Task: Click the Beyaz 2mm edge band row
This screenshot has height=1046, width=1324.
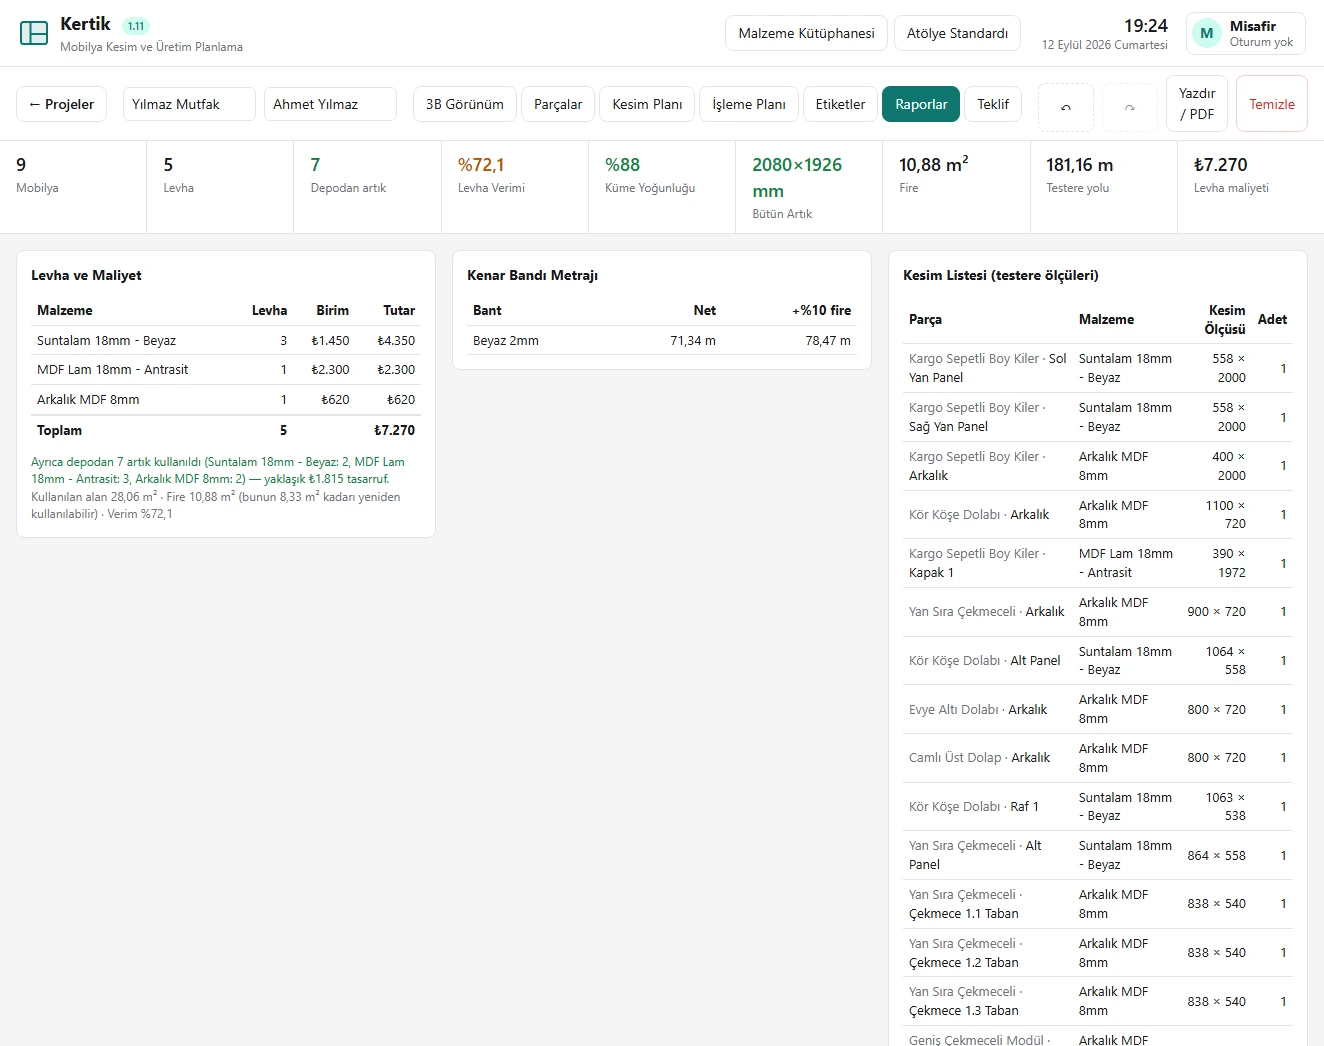Action: pos(662,341)
